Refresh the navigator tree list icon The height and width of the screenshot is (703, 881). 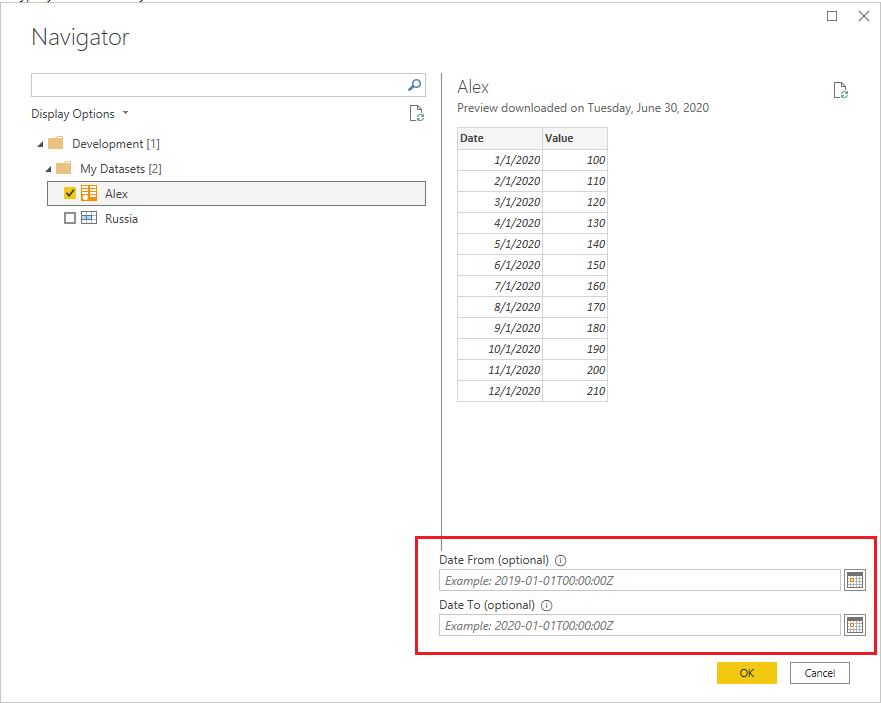point(416,114)
